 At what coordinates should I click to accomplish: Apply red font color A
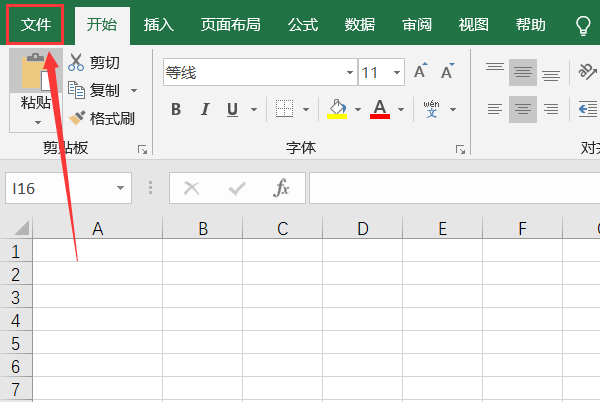coord(380,109)
